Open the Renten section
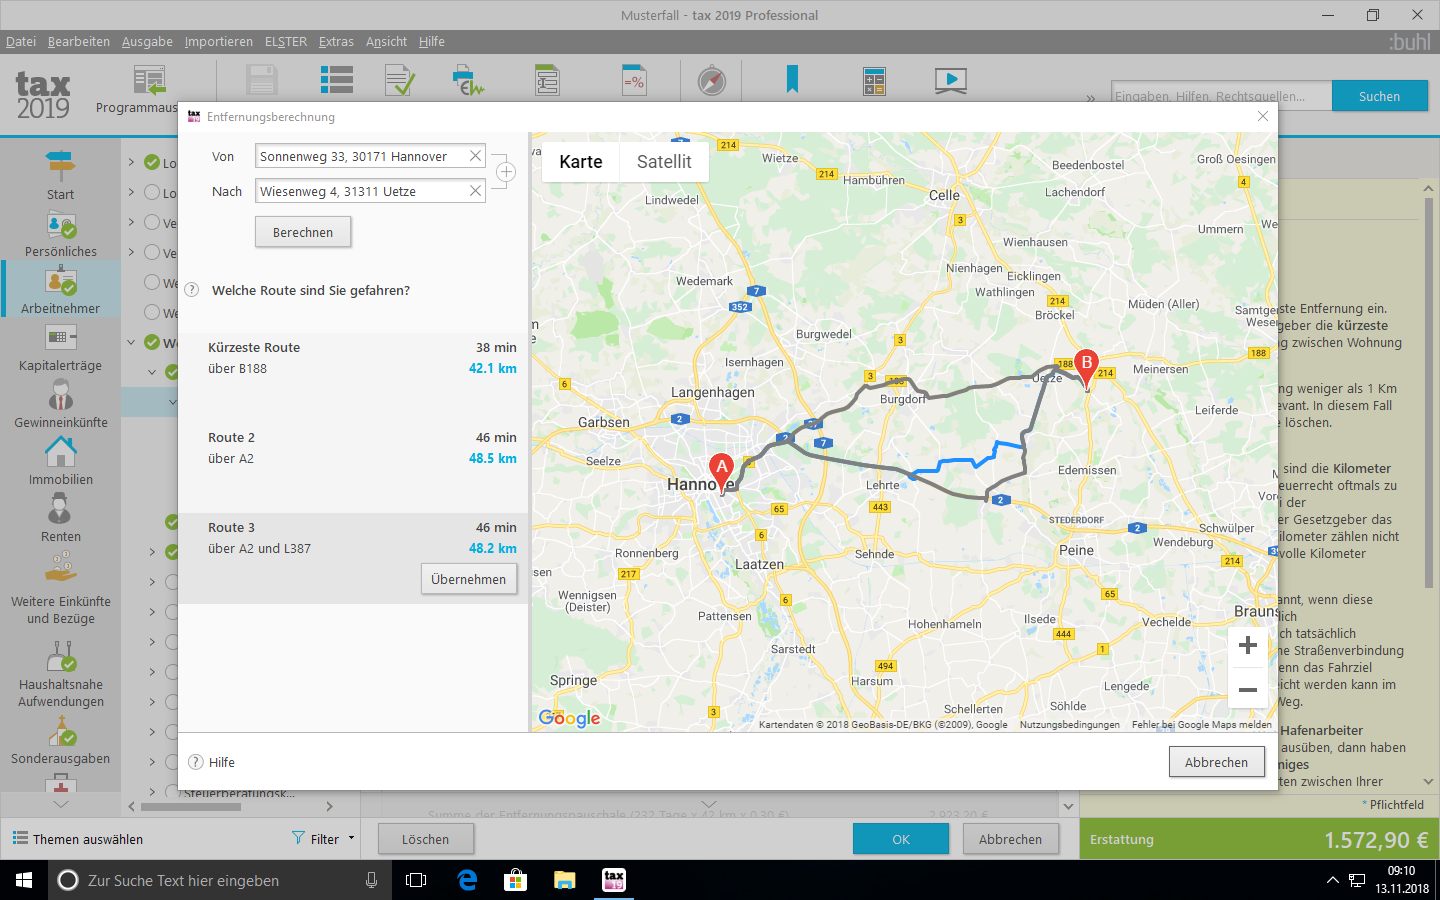This screenshot has width=1440, height=900. 60,519
